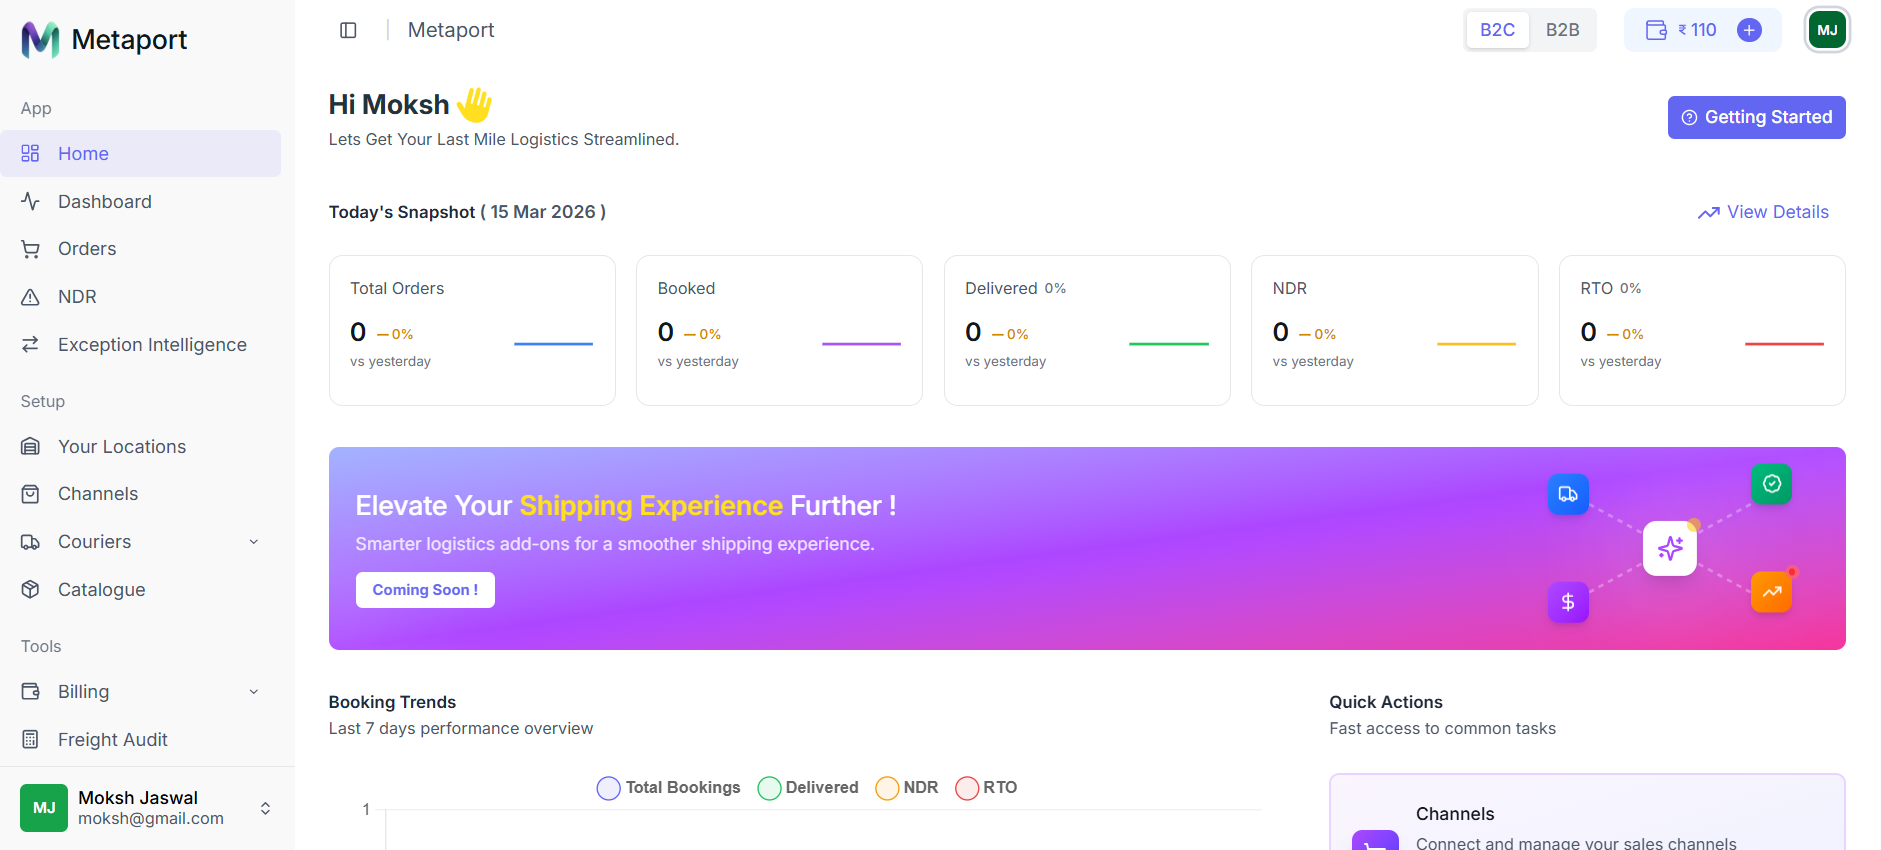This screenshot has width=1881, height=850.
Task: Click the Total Orders snapshot card
Action: [x=472, y=330]
